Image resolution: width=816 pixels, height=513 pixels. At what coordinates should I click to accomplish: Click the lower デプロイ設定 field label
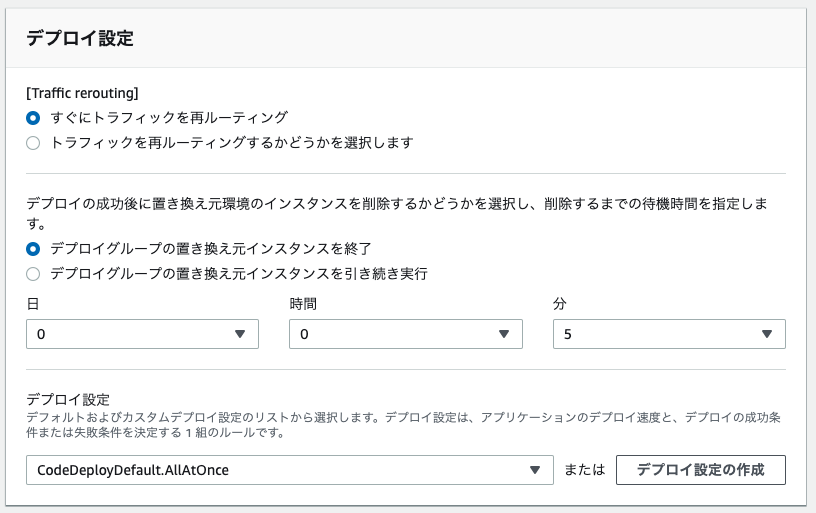[x=60, y=399]
